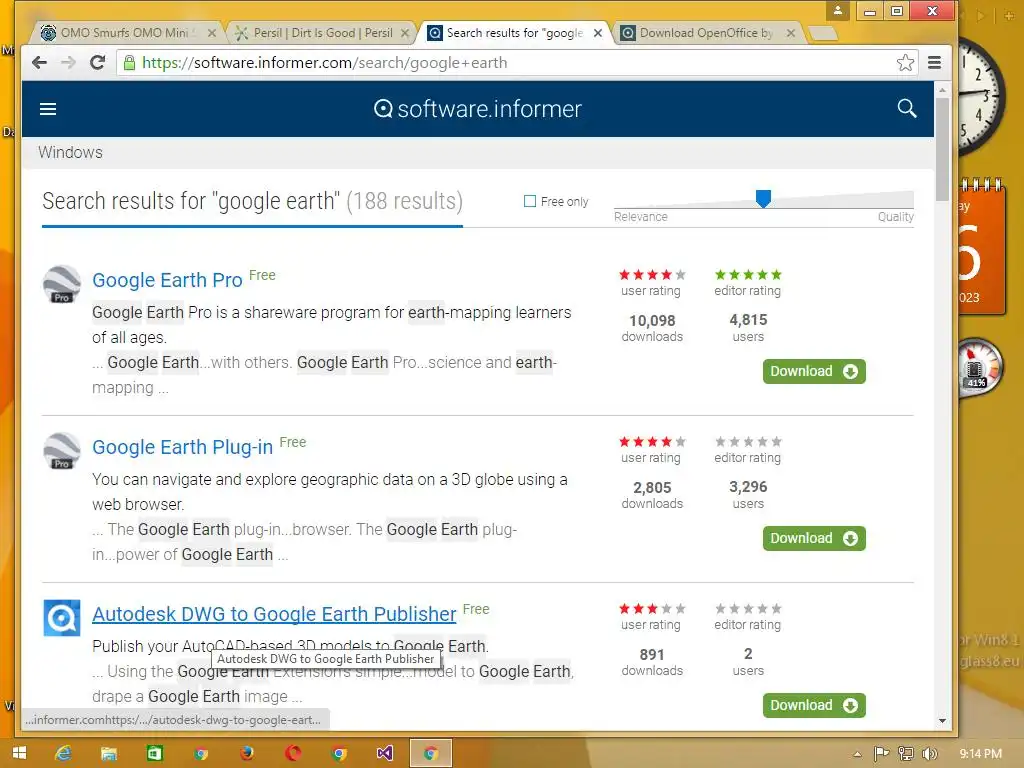Click the '3,296 users' count
The width and height of the screenshot is (1024, 768).
tap(748, 495)
